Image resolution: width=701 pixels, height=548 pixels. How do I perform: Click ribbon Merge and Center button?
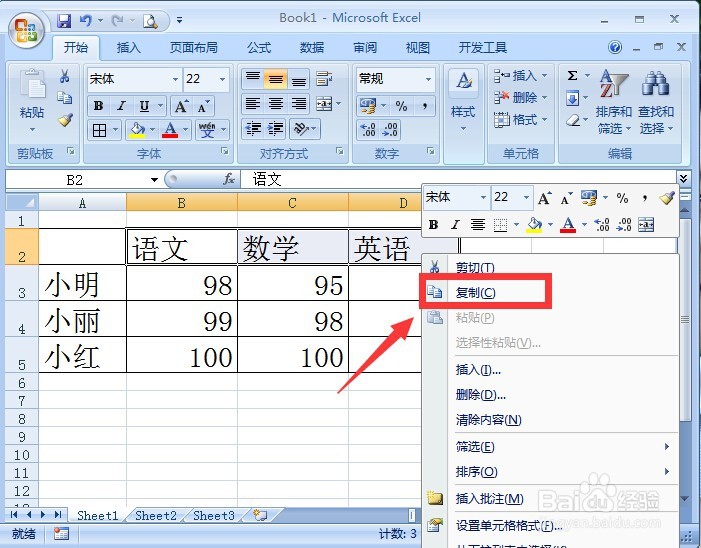click(324, 104)
